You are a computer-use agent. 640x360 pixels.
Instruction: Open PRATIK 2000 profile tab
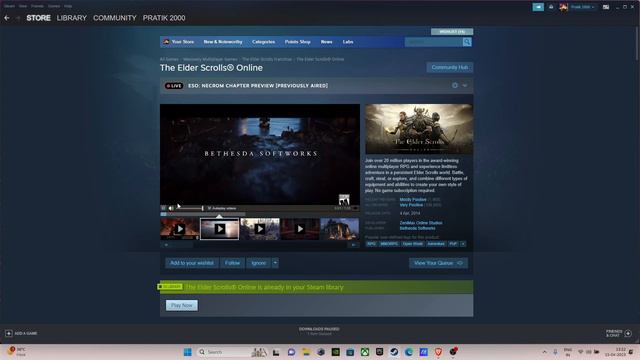click(164, 18)
